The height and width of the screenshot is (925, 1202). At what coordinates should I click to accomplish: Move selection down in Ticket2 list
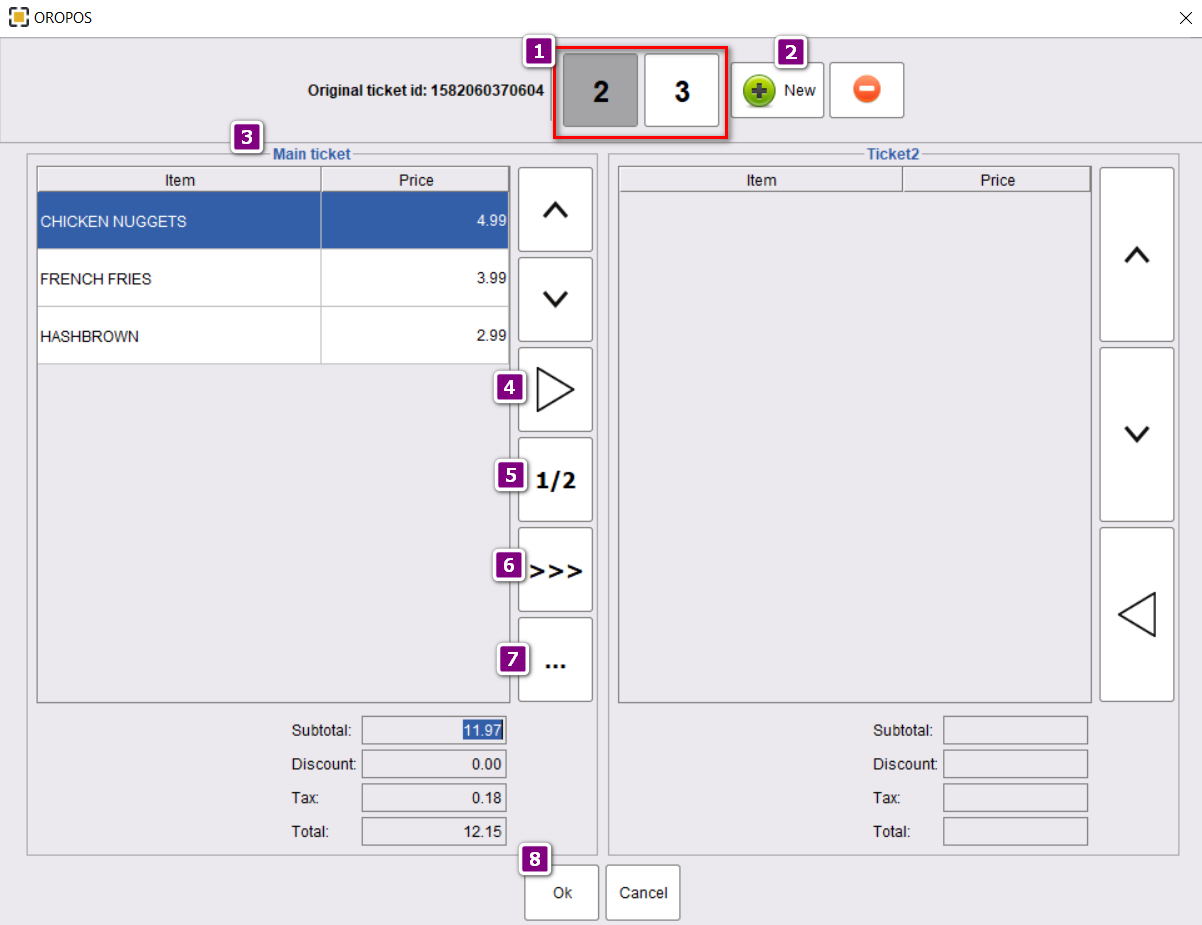pos(1137,434)
